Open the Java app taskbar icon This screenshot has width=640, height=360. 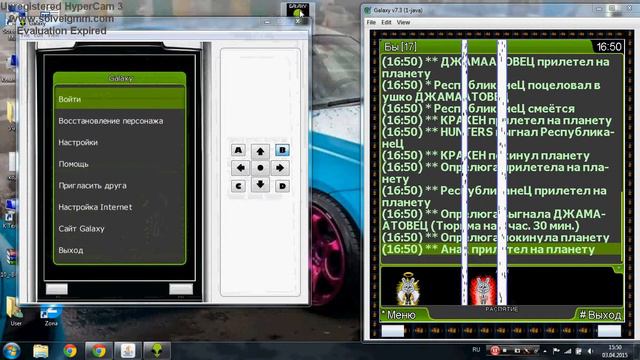[128, 351]
